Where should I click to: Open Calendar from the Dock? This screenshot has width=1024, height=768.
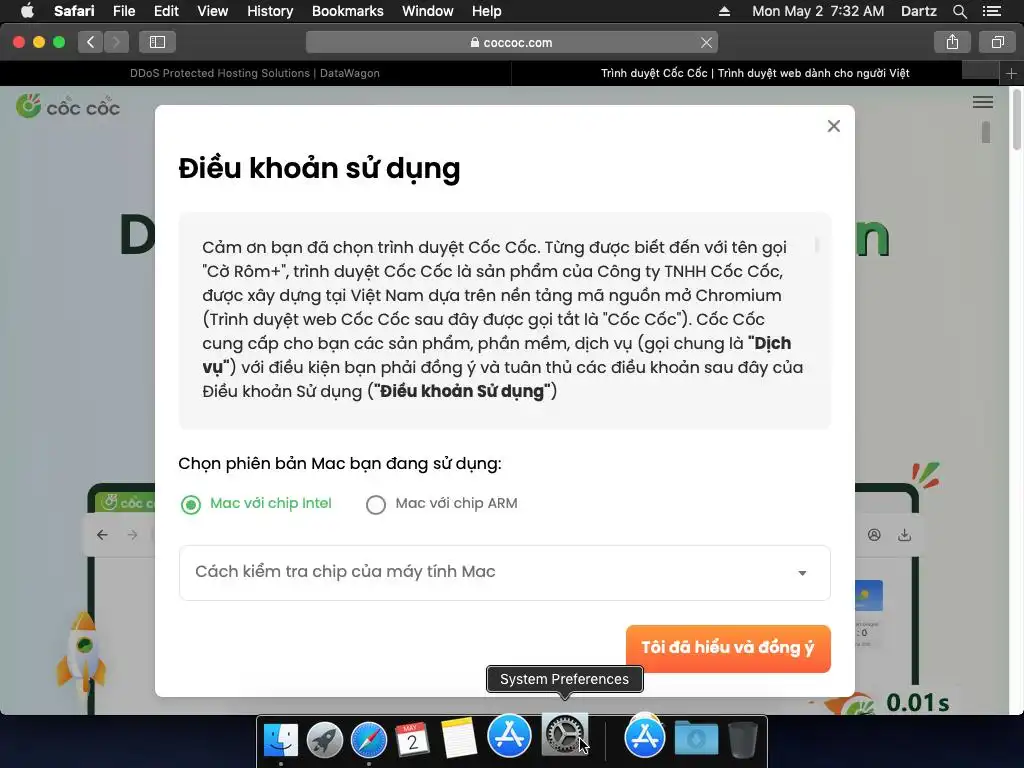[412, 739]
